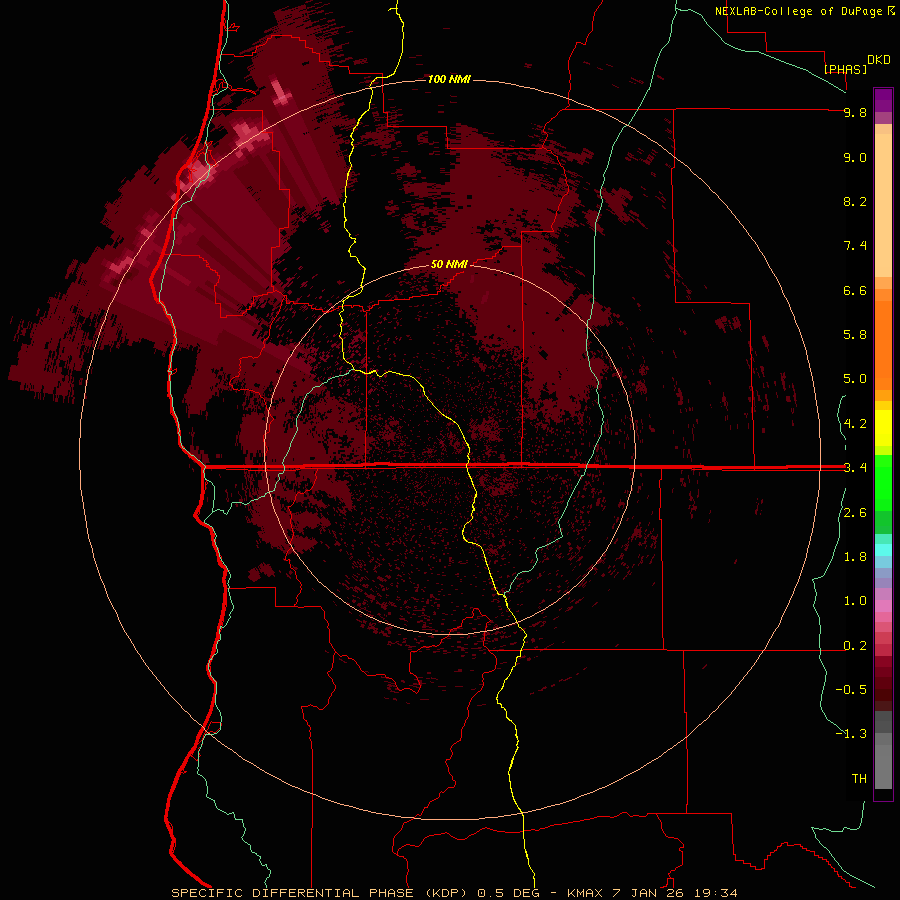Select the 9.0 value on the color scale
This screenshot has height=900, width=900.
pyautogui.click(x=855, y=157)
